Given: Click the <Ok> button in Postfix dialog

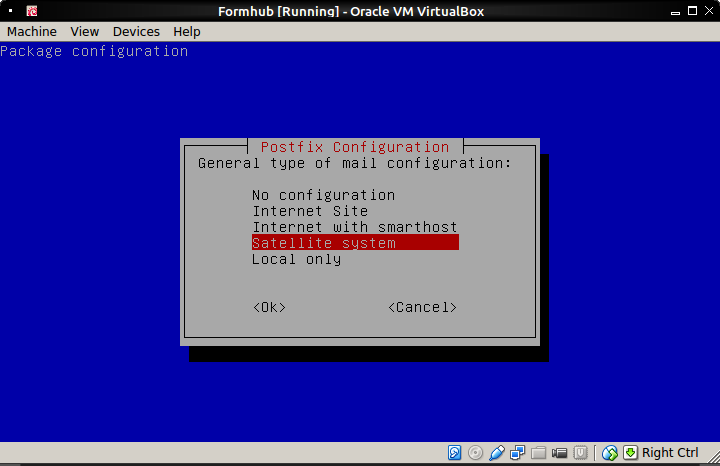Looking at the screenshot, I should pos(270,307).
